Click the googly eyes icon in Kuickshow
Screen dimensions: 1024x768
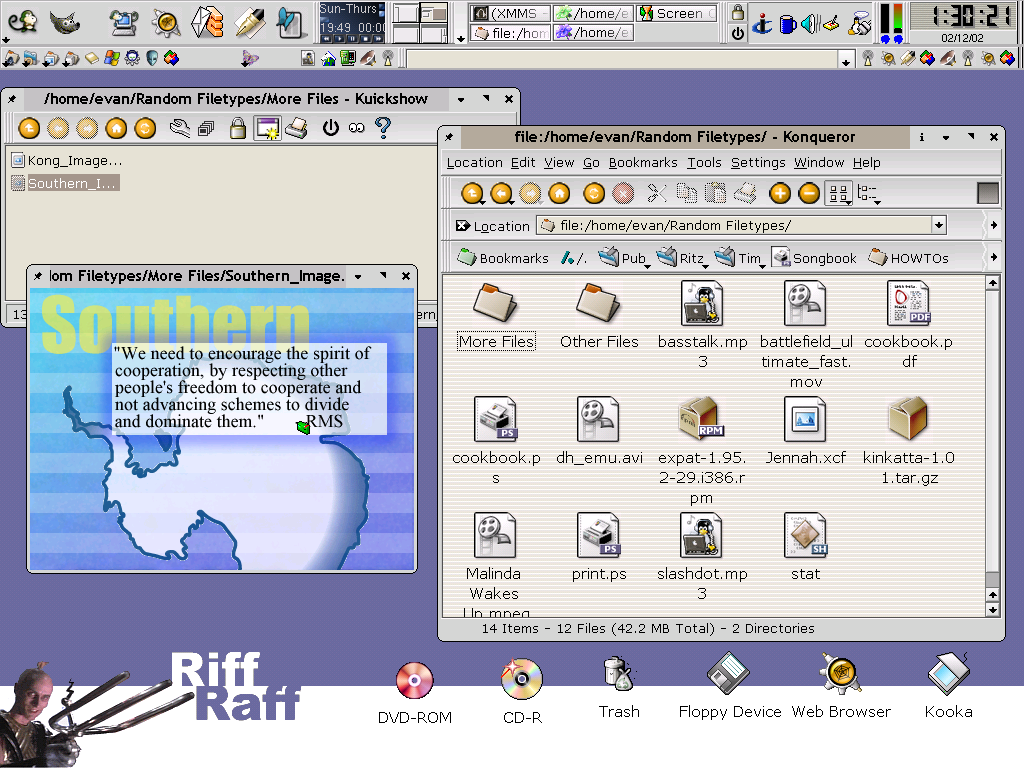[357, 128]
